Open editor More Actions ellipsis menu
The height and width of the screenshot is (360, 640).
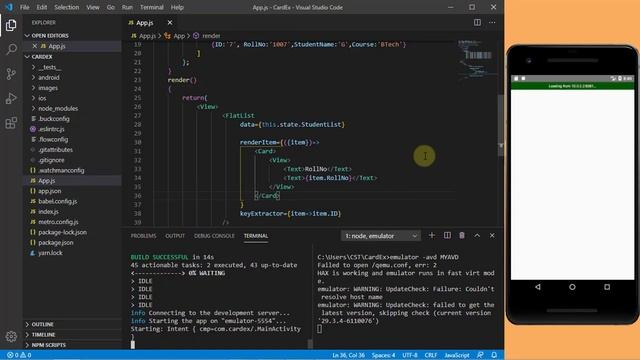tap(492, 22)
